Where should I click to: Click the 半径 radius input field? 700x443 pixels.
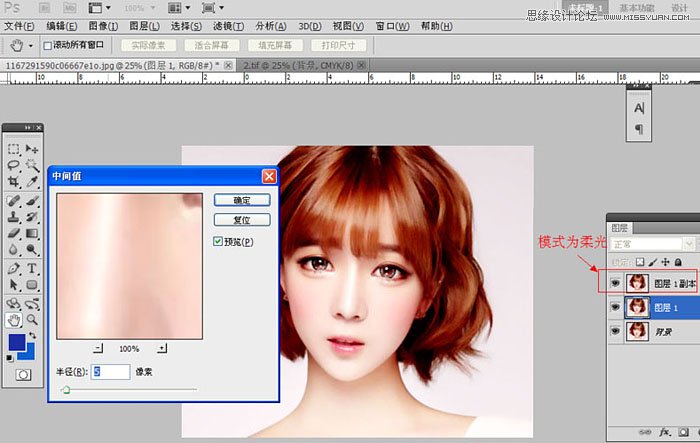pos(110,371)
